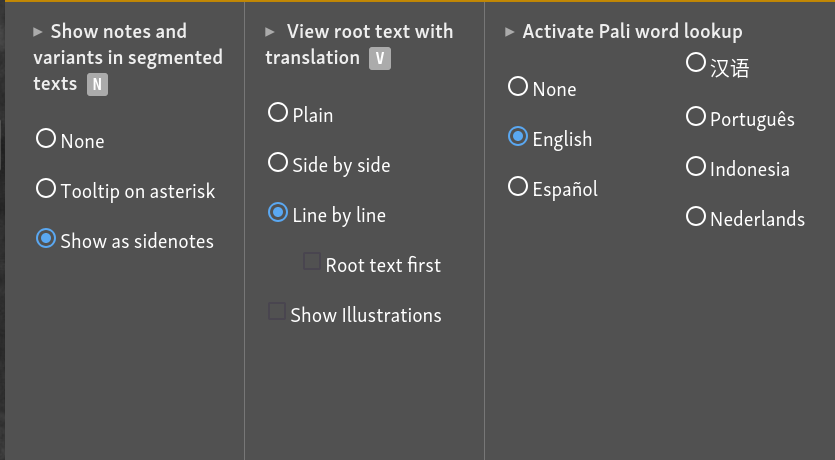Expand 'View root text with translation' triangle
This screenshot has width=835, height=460.
pyautogui.click(x=272, y=32)
